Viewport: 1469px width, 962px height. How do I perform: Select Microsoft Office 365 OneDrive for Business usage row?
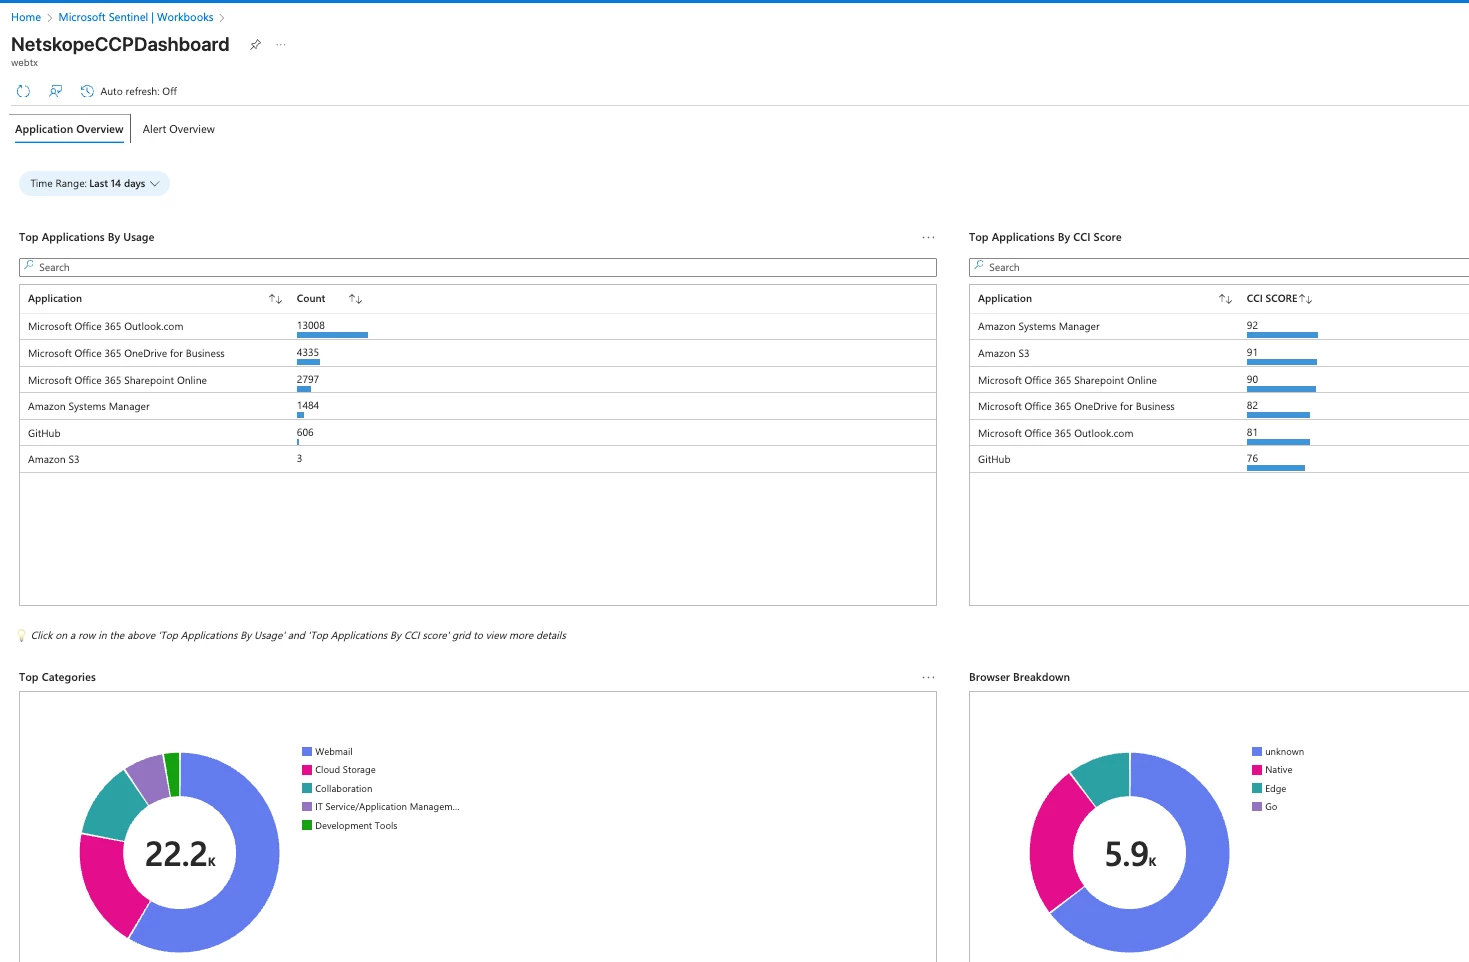[x=478, y=353]
